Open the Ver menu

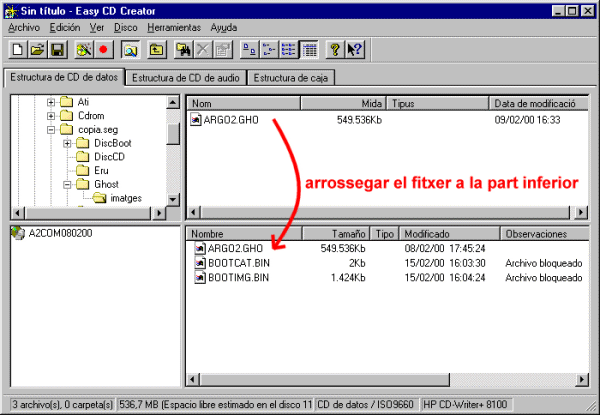pyautogui.click(x=97, y=28)
